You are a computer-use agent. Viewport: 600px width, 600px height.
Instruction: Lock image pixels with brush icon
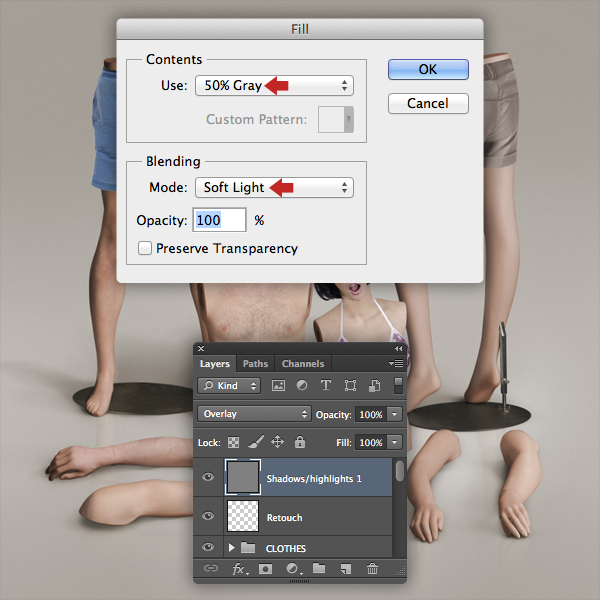pos(256,442)
